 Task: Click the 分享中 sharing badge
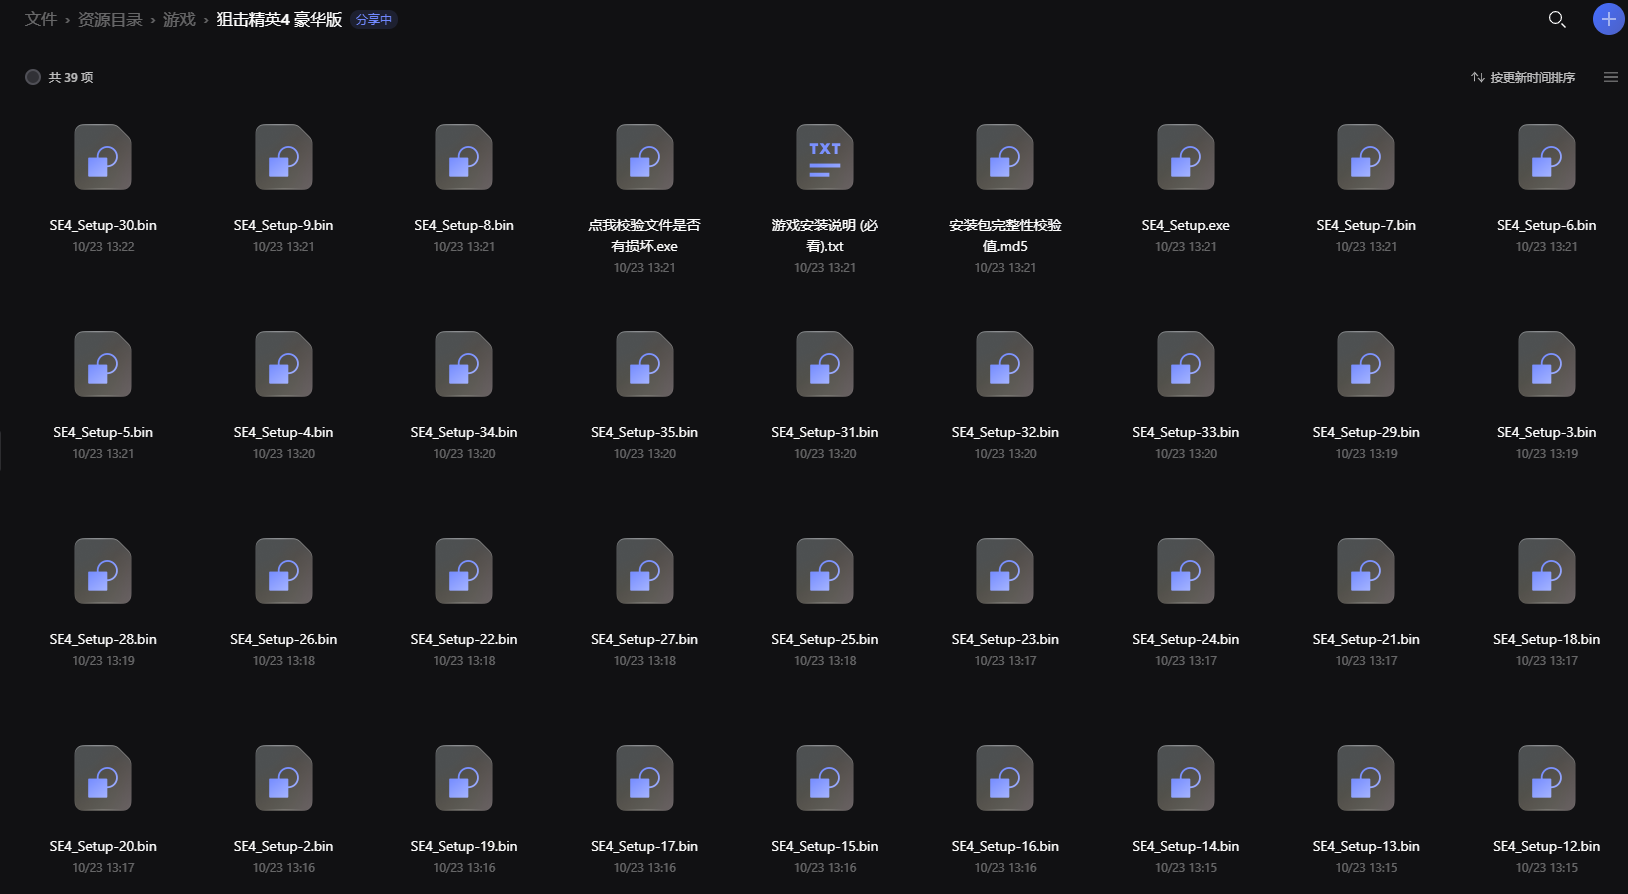pyautogui.click(x=374, y=19)
